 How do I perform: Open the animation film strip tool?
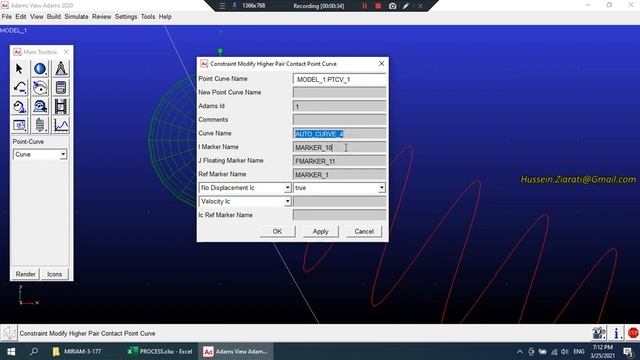point(61,107)
